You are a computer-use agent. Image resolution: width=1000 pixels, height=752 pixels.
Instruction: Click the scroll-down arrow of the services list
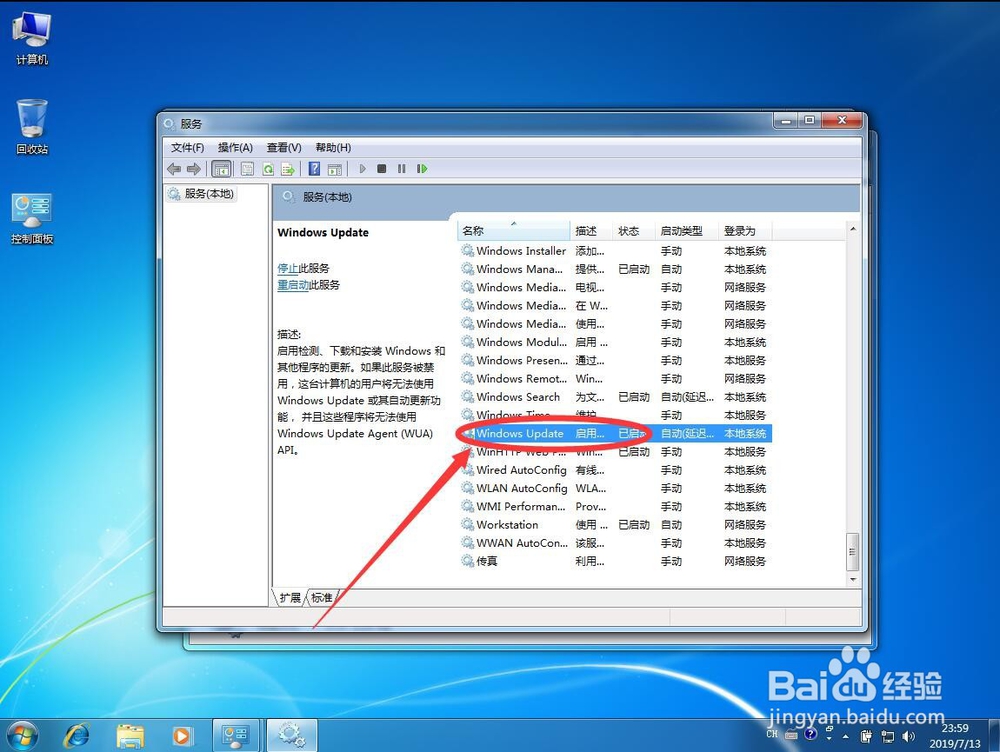click(853, 579)
